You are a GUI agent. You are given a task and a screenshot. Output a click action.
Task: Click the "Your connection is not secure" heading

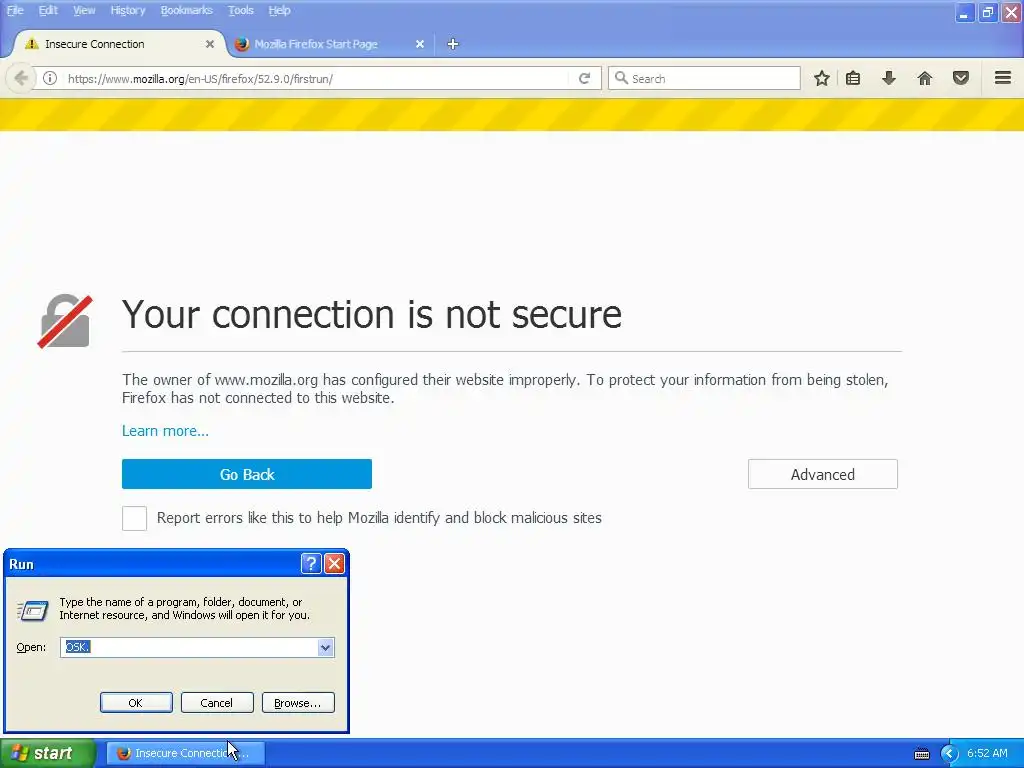coord(372,315)
